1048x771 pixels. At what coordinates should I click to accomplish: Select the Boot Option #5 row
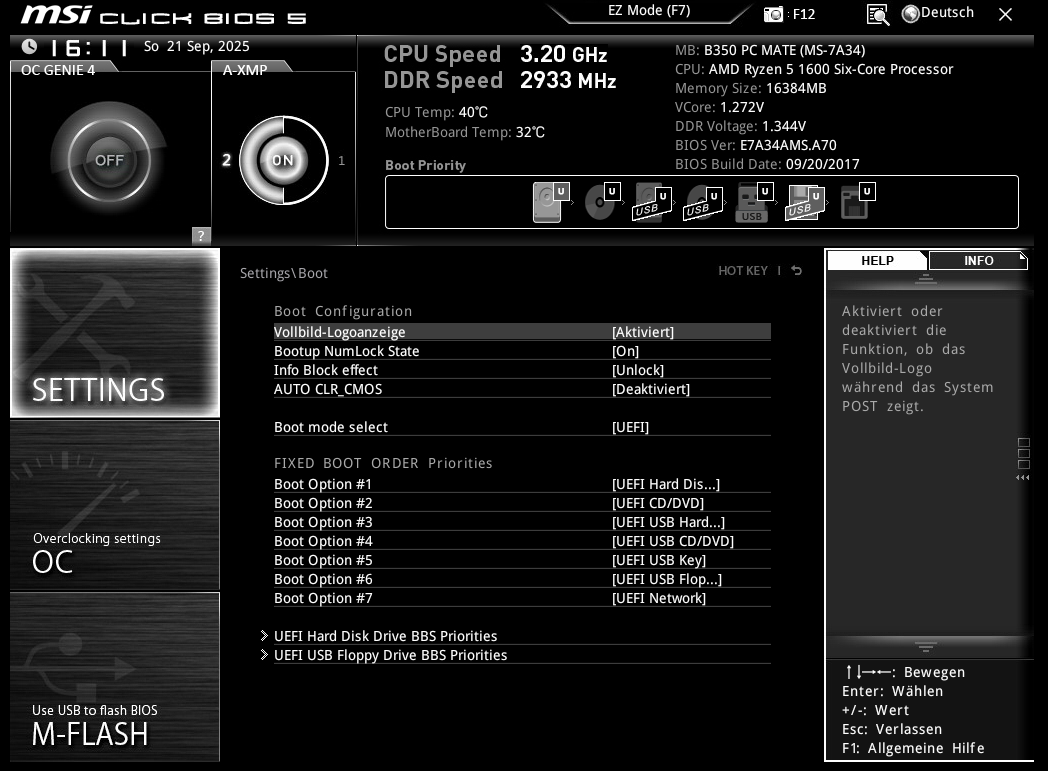[x=522, y=561]
